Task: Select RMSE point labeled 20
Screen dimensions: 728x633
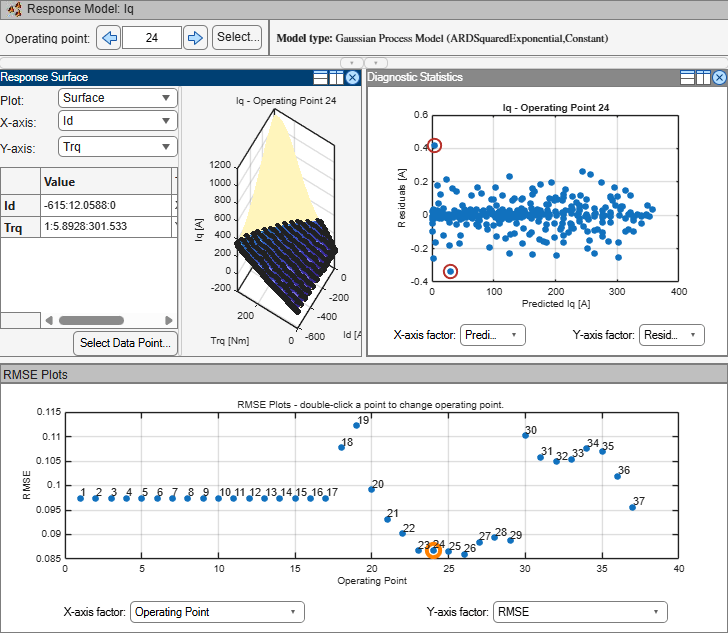Action: coord(371,489)
